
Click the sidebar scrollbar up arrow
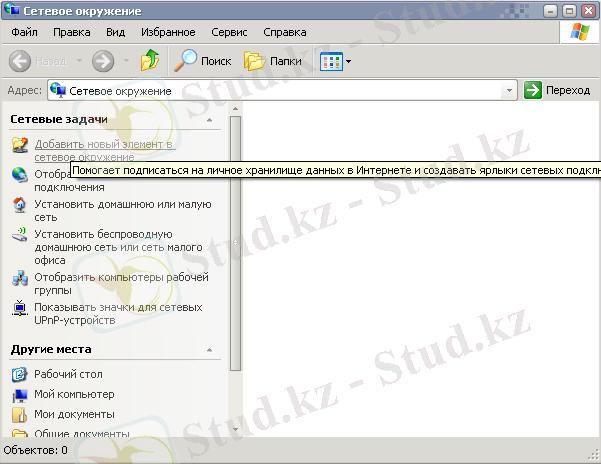(235, 109)
